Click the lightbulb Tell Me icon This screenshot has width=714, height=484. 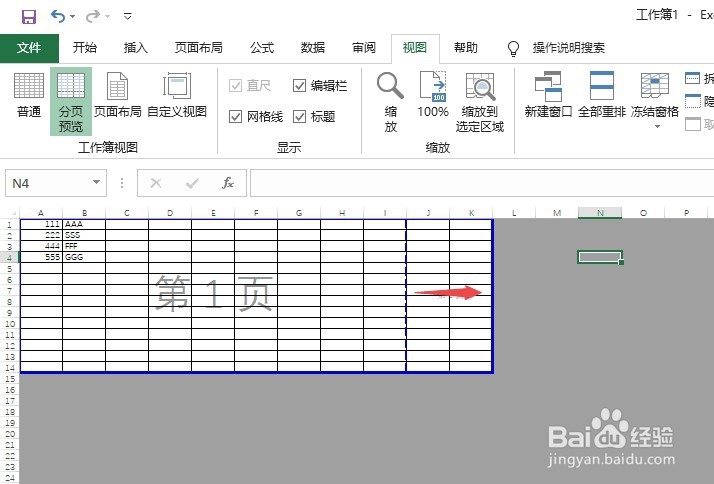[513, 48]
